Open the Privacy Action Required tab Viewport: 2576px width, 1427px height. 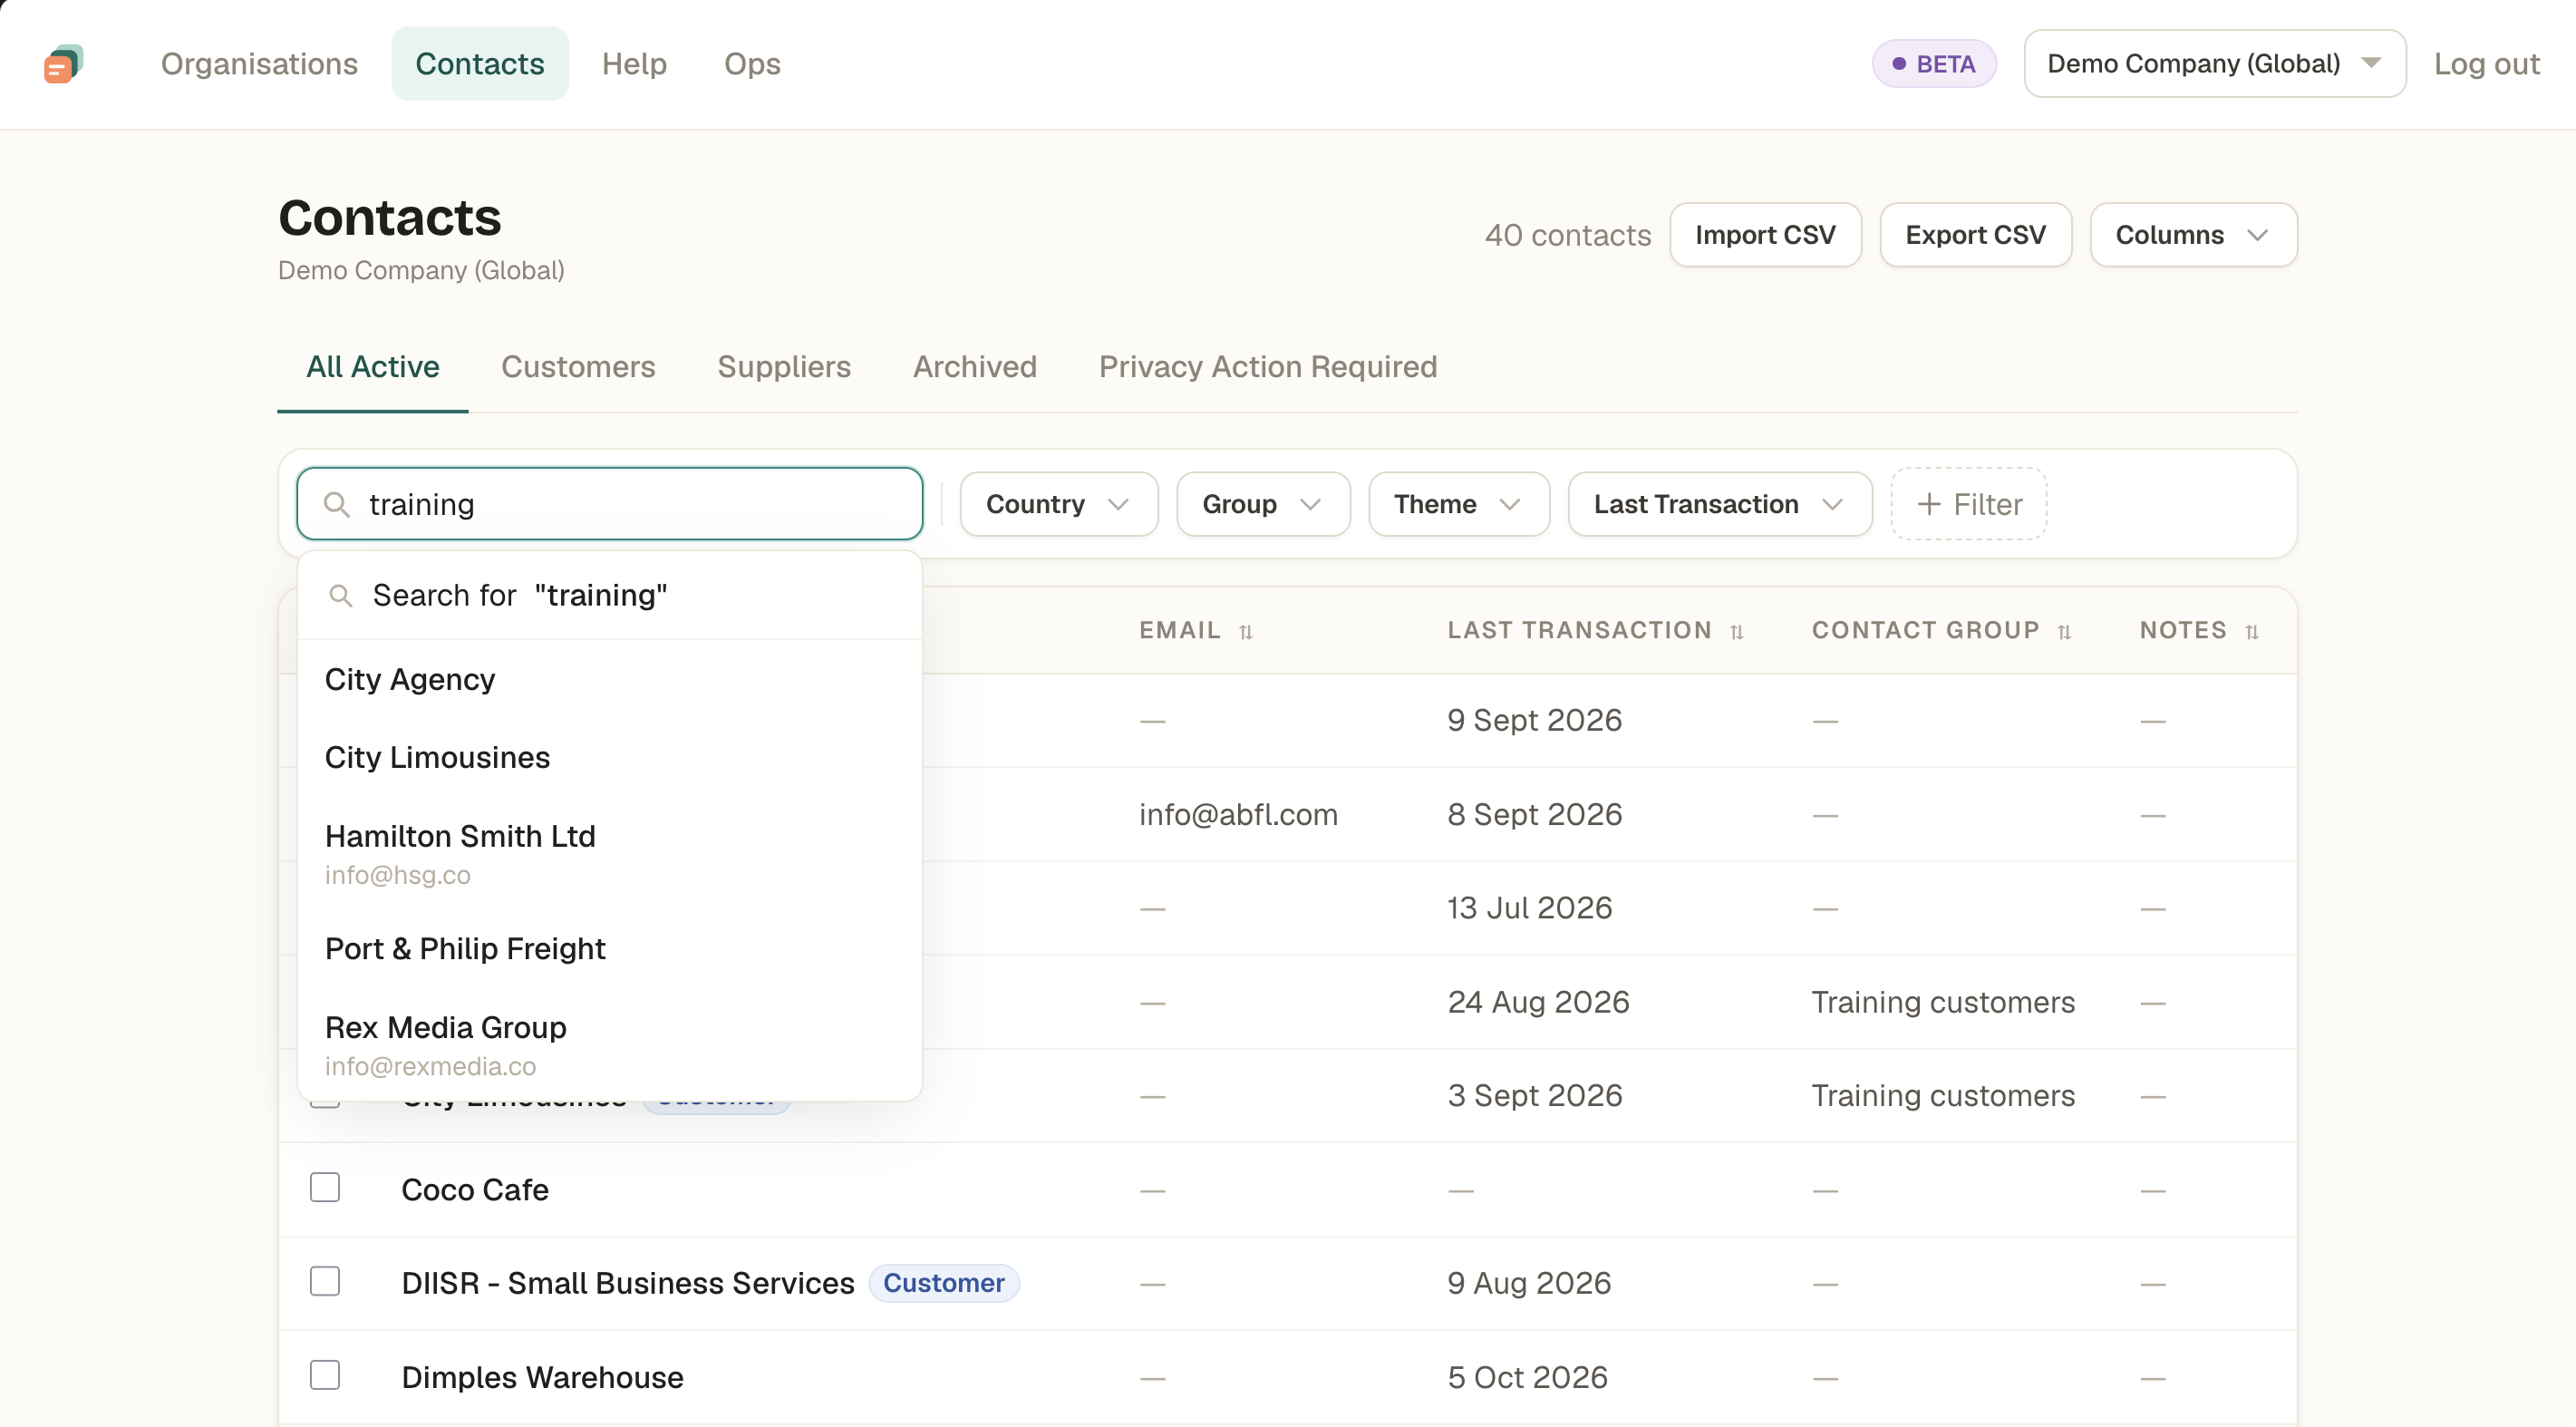(x=1268, y=367)
